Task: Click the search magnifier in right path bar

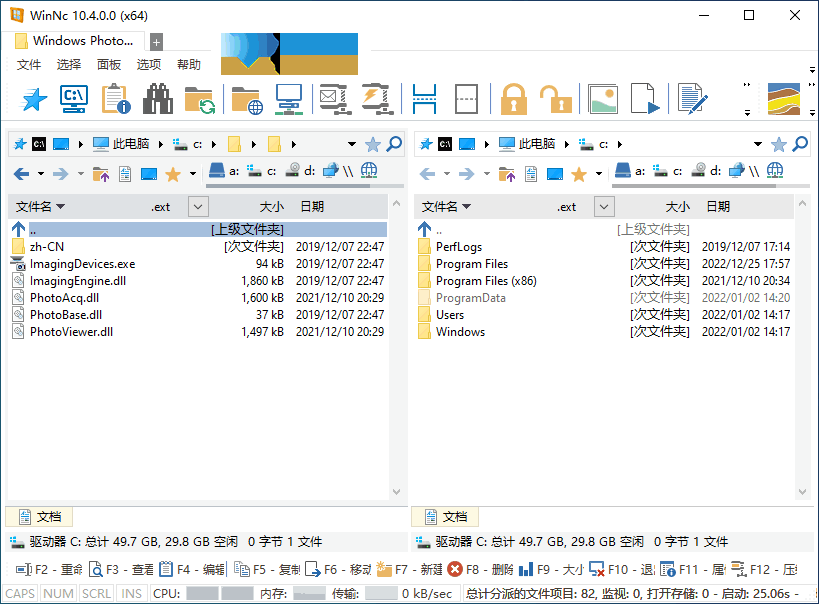Action: pos(800,144)
